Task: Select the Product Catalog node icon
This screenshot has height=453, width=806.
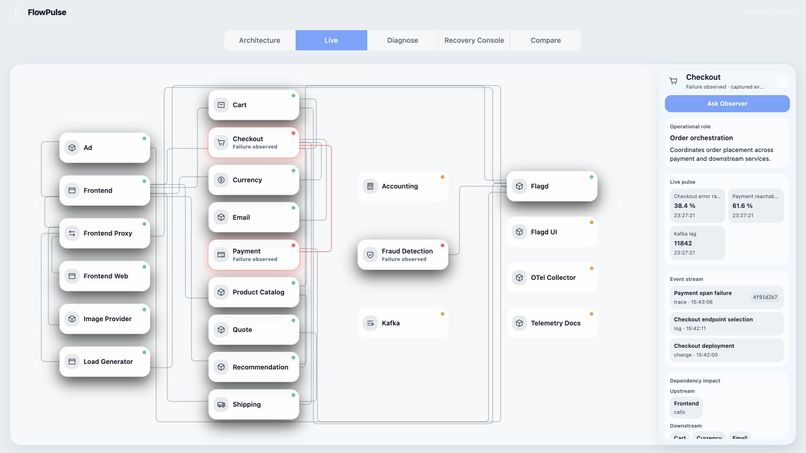Action: pyautogui.click(x=221, y=292)
